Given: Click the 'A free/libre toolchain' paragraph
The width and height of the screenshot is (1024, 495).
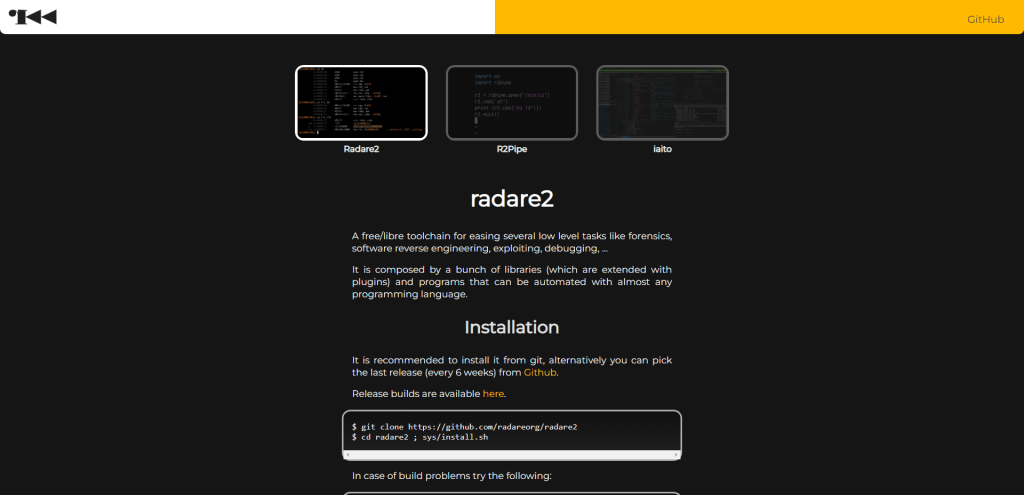Looking at the screenshot, I should pyautogui.click(x=512, y=242).
